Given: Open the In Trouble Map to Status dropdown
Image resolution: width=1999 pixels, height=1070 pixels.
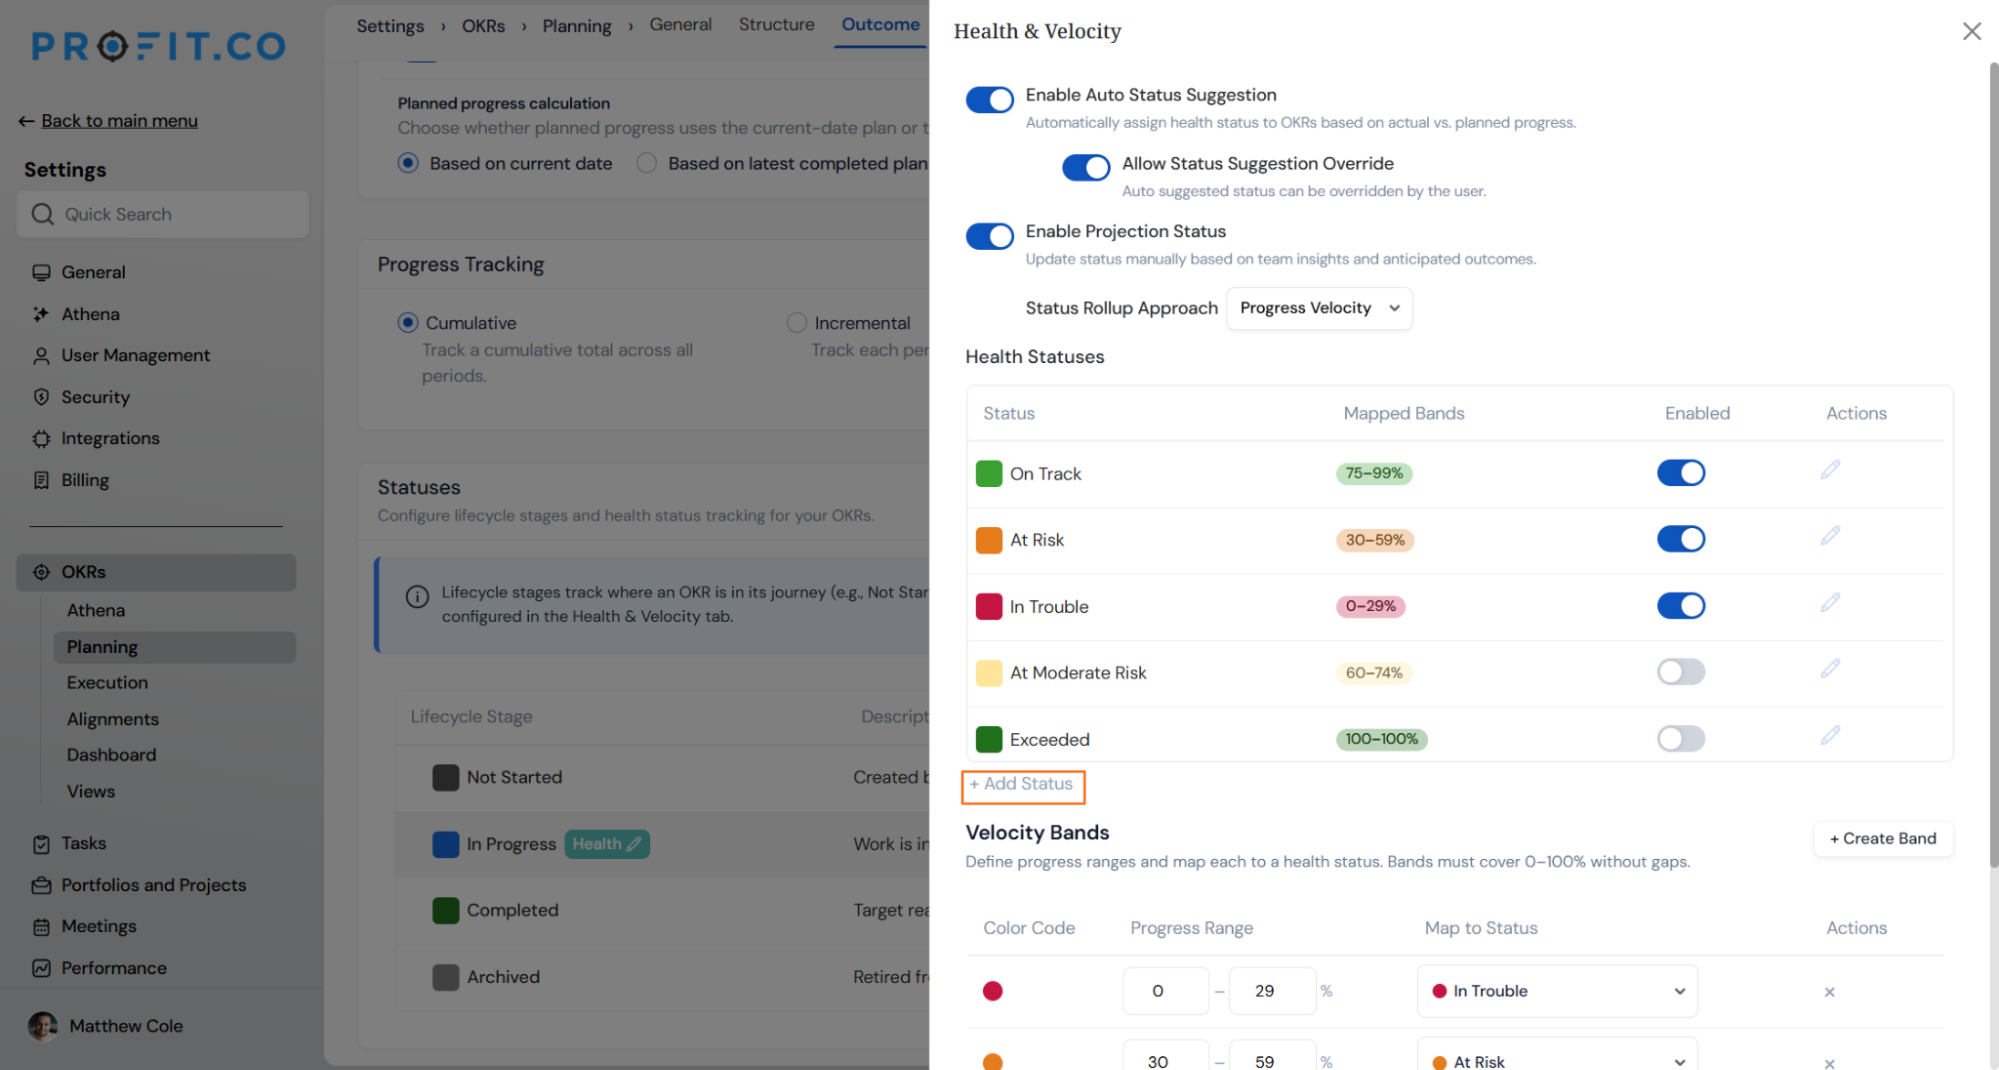Looking at the screenshot, I should 1557,991.
